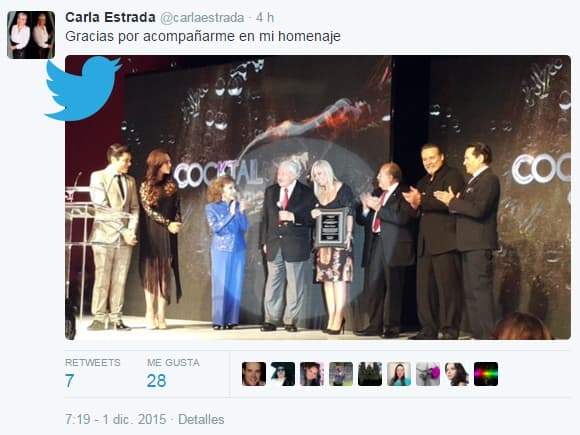The image size is (580, 435).
Task: Enlarge the attached award ceremony photo
Action: click(x=318, y=198)
